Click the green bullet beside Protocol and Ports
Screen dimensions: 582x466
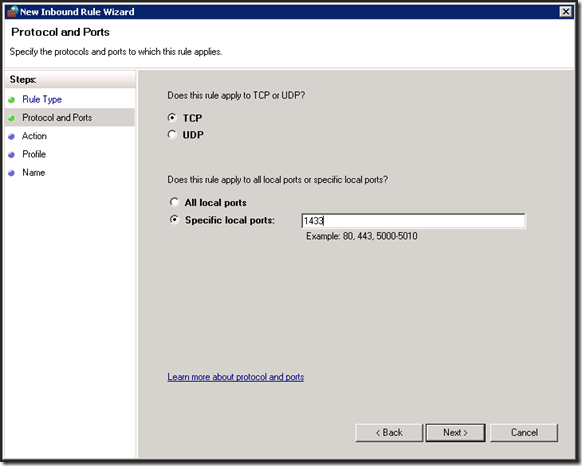[12, 118]
